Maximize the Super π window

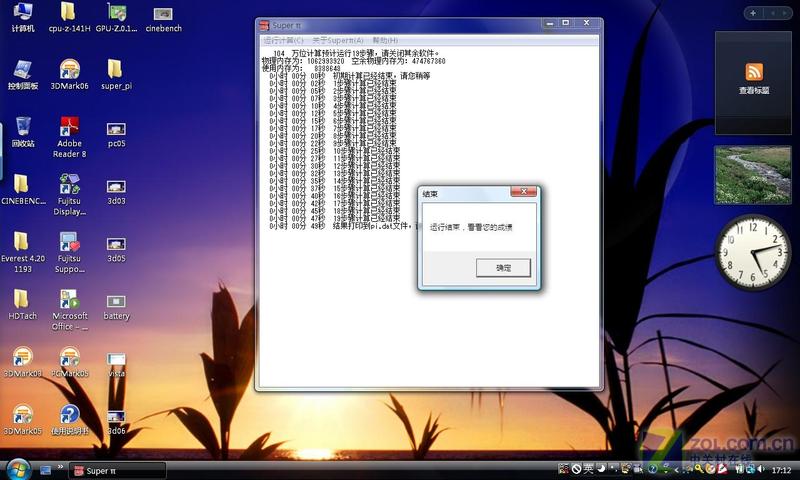pos(566,23)
